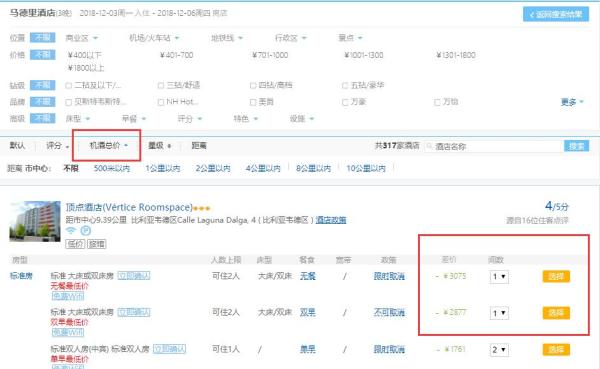Screen dimensions: 600x369
Task: Expand 更多 brands list
Action: click(572, 102)
